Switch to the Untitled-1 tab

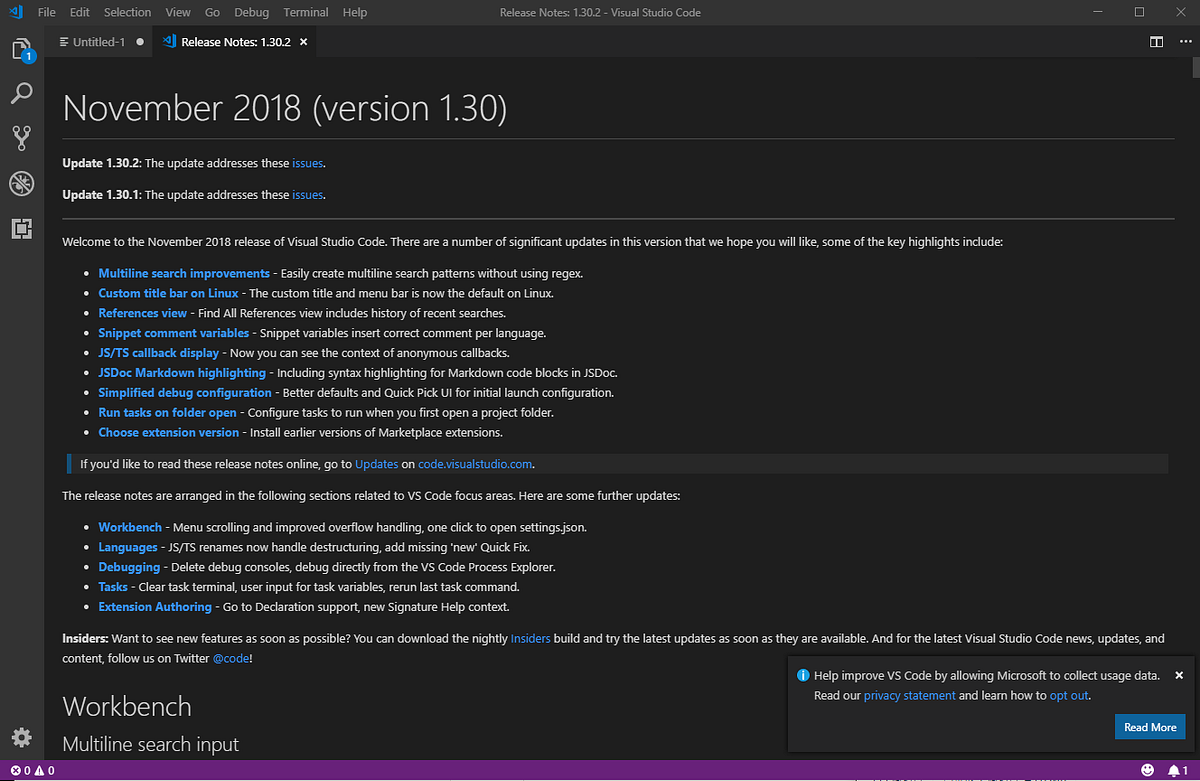click(100, 42)
